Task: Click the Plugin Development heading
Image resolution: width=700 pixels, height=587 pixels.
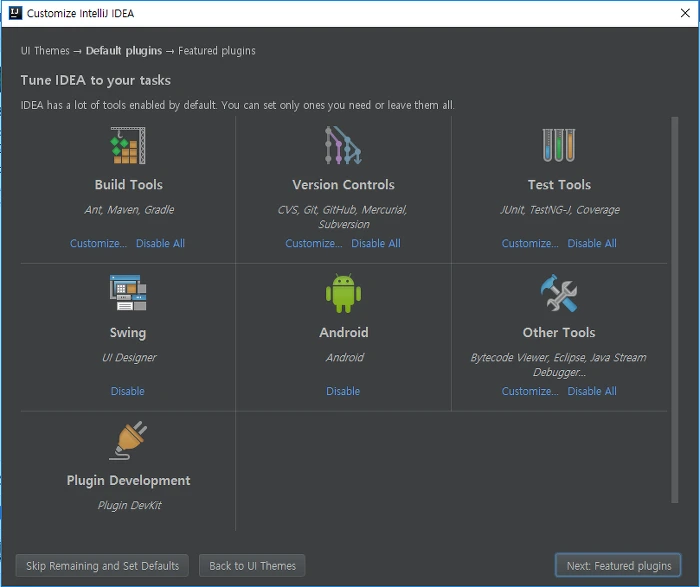Action: [129, 480]
